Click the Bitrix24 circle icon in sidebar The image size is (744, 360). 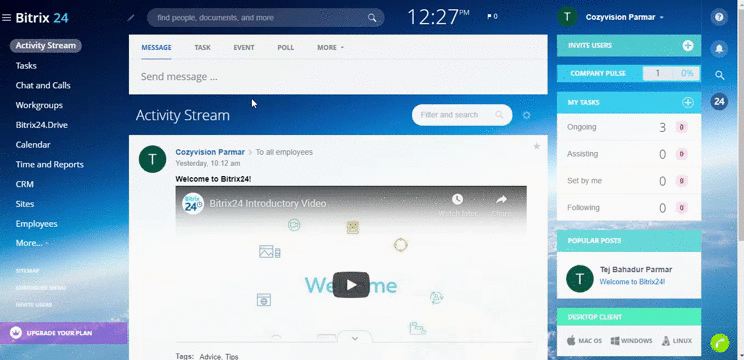point(719,102)
